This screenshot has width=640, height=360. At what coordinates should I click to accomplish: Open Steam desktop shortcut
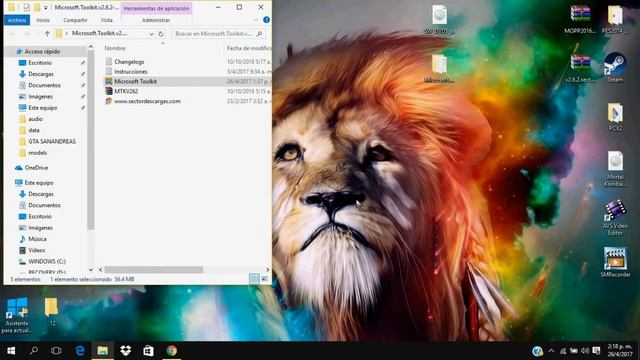(615, 68)
